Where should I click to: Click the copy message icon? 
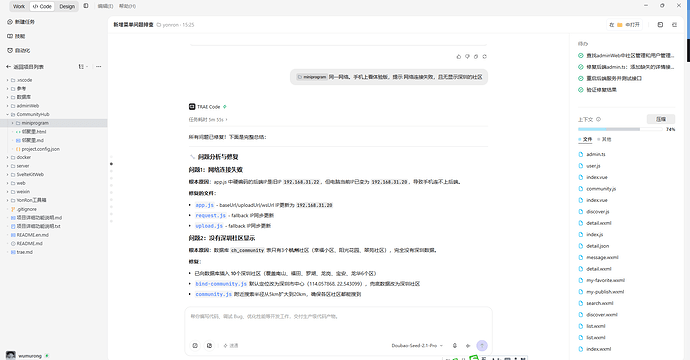(476, 56)
